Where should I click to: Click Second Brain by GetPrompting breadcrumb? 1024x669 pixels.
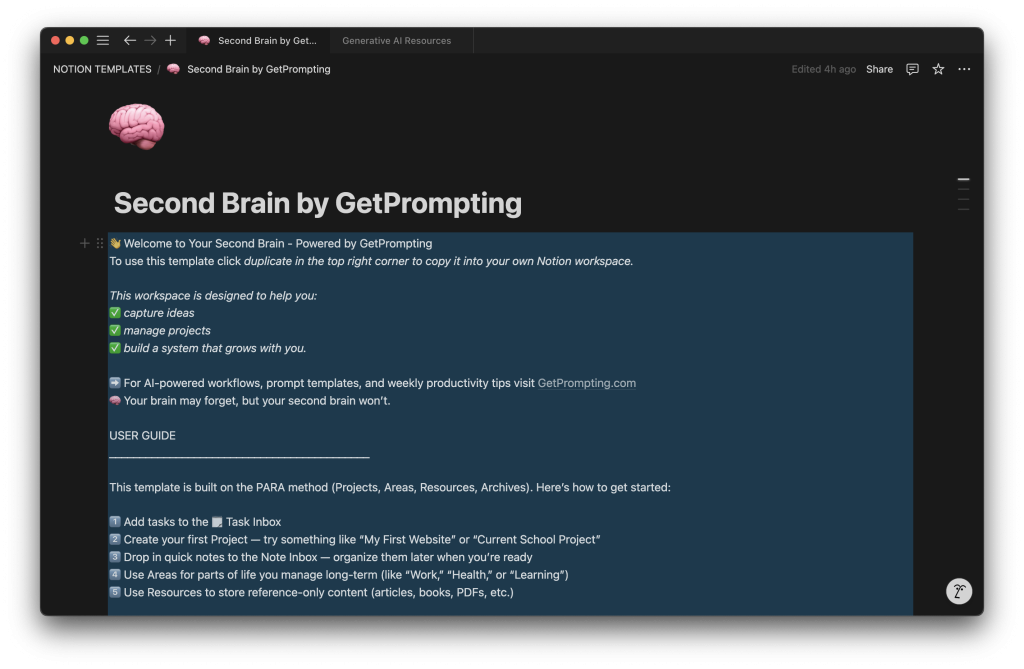[249, 69]
